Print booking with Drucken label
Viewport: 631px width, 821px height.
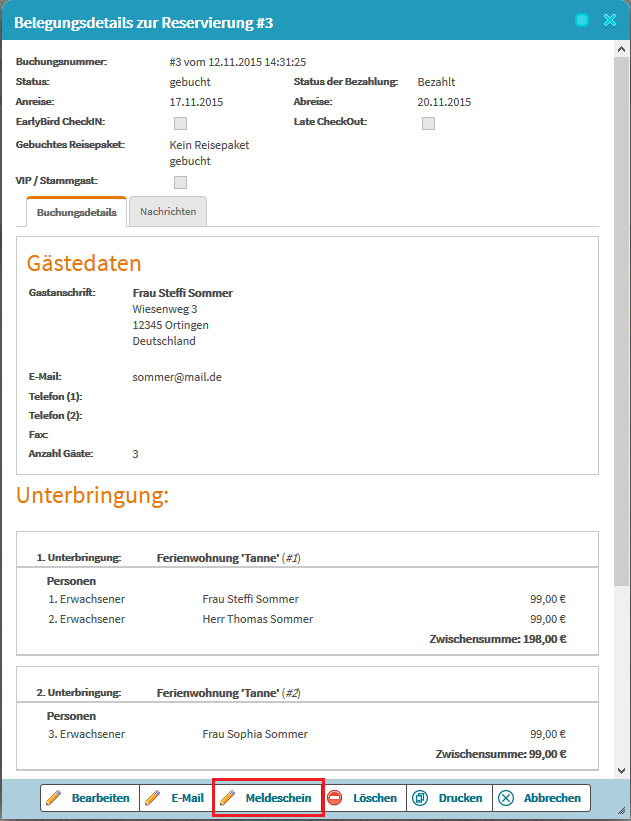(x=460, y=798)
